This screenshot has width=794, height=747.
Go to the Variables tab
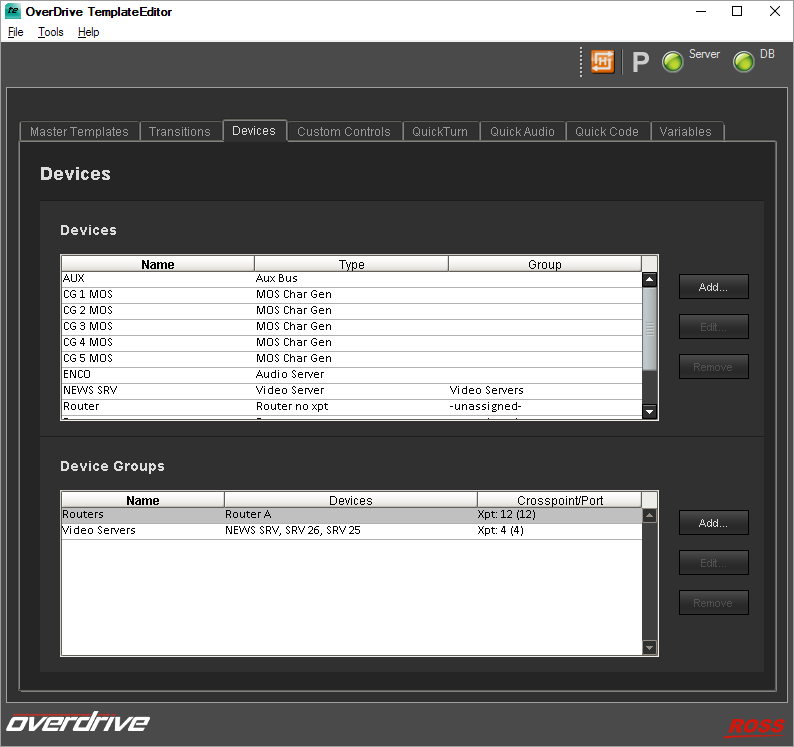pyautogui.click(x=685, y=132)
